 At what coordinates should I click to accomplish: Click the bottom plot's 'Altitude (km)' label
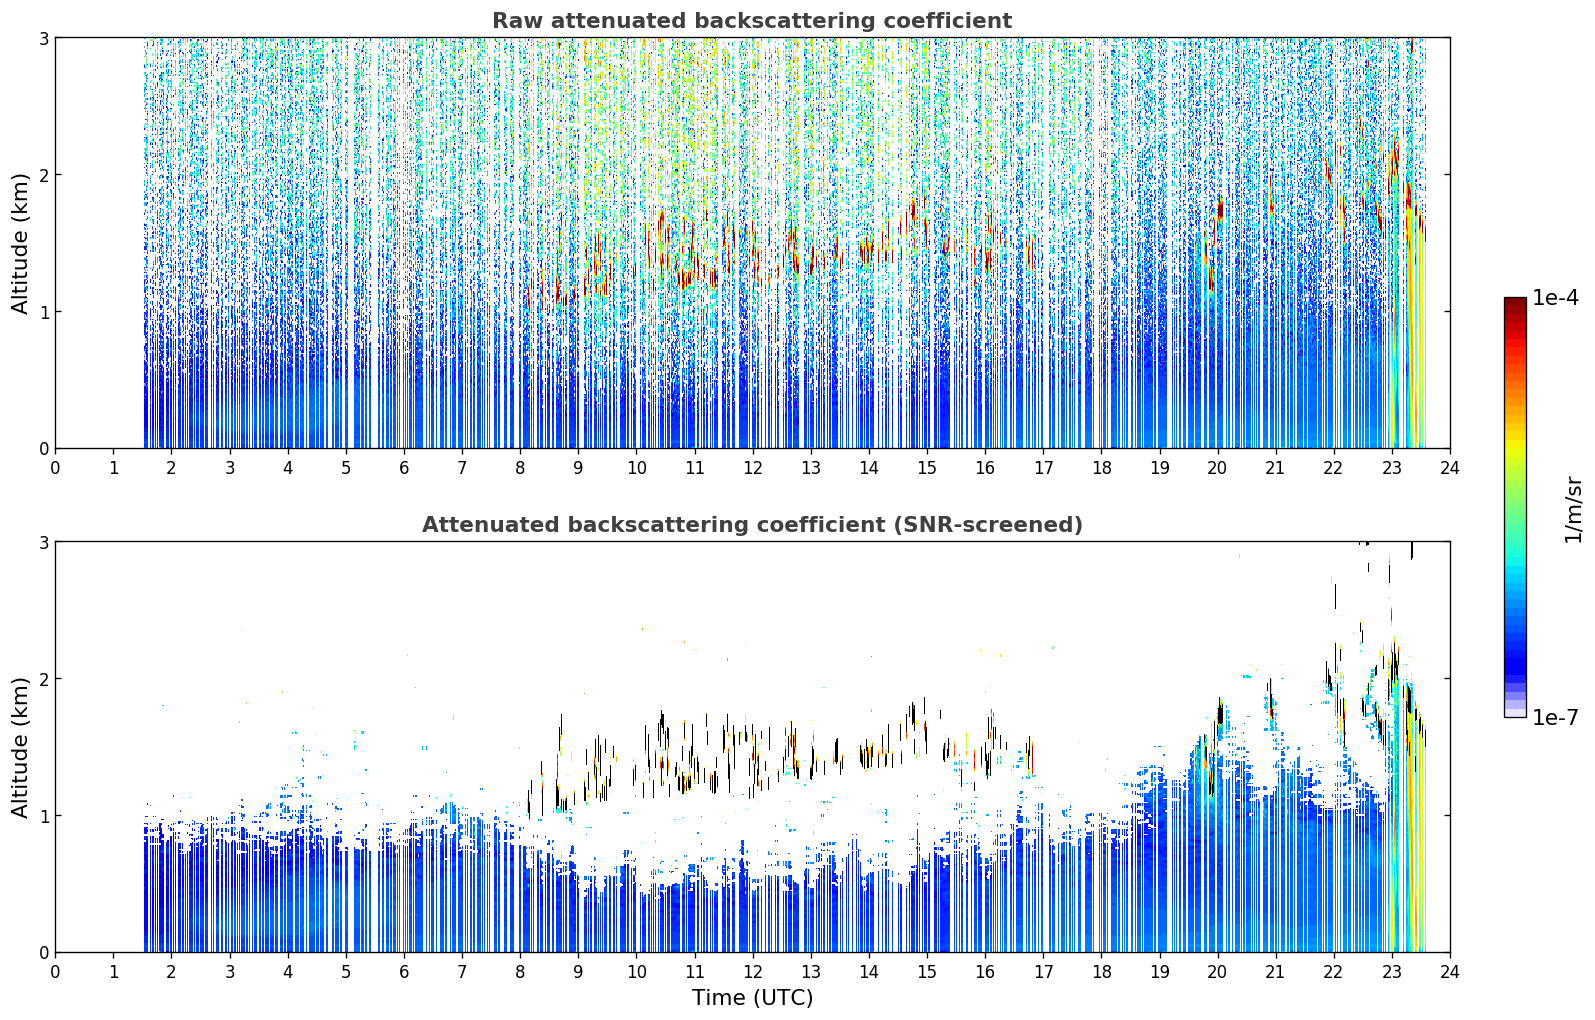(x=21, y=747)
